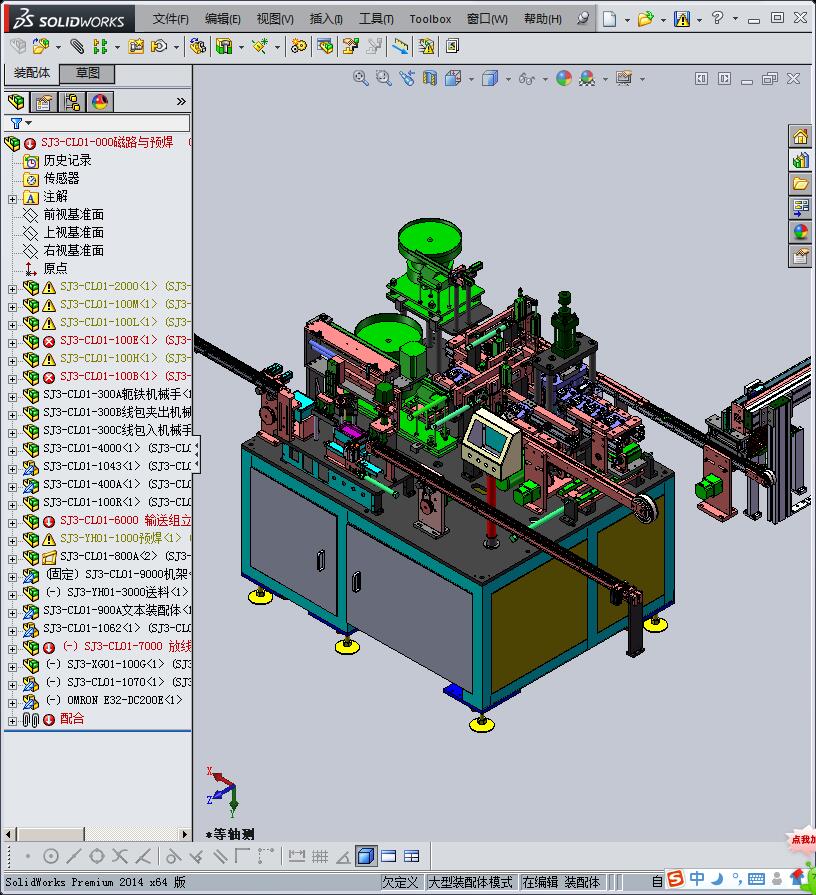Click the Previous View icon
The image size is (816, 895).
[407, 78]
